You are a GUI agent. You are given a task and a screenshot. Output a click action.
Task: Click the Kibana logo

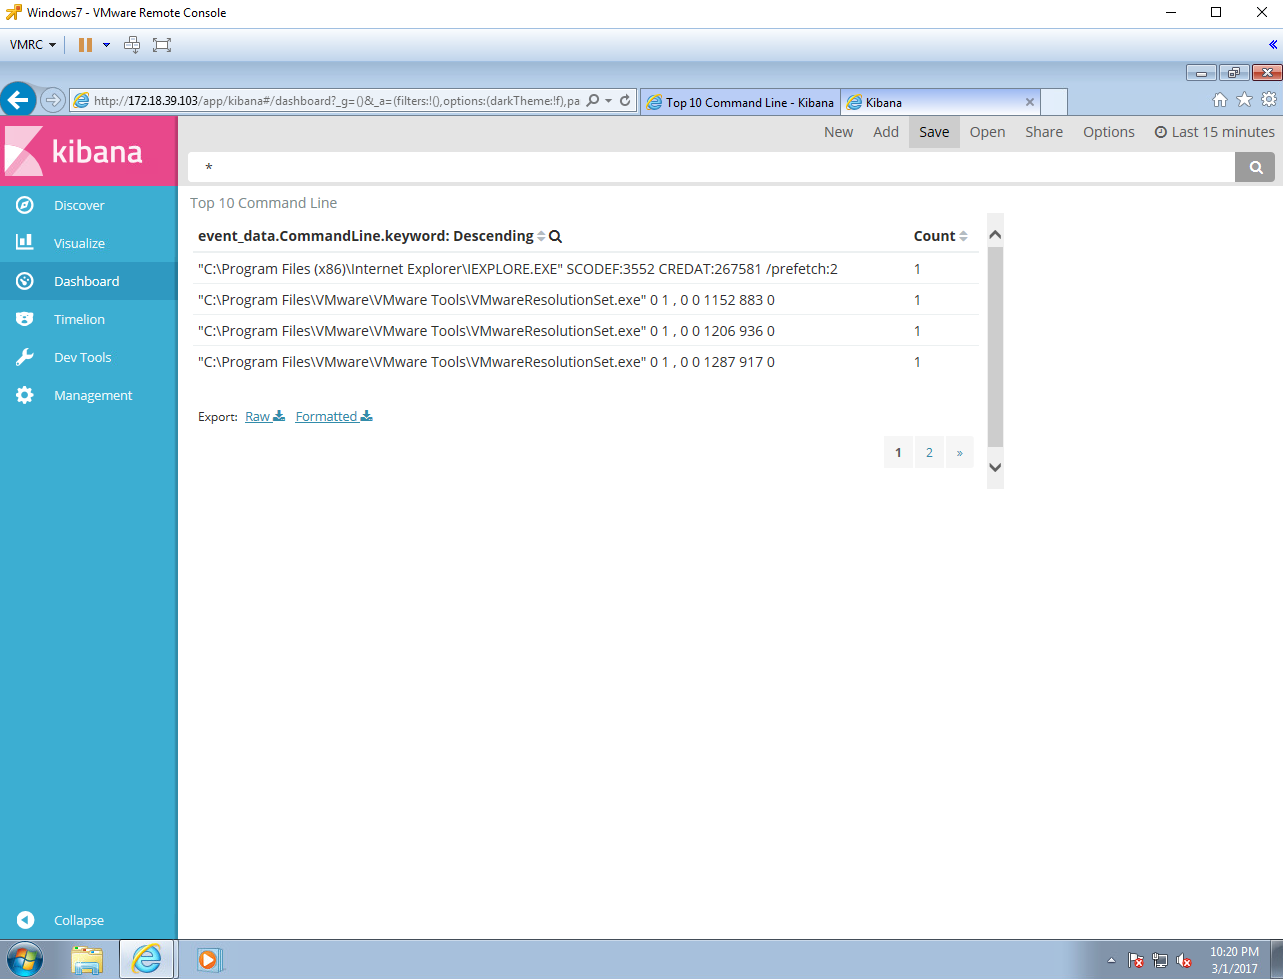pos(88,151)
